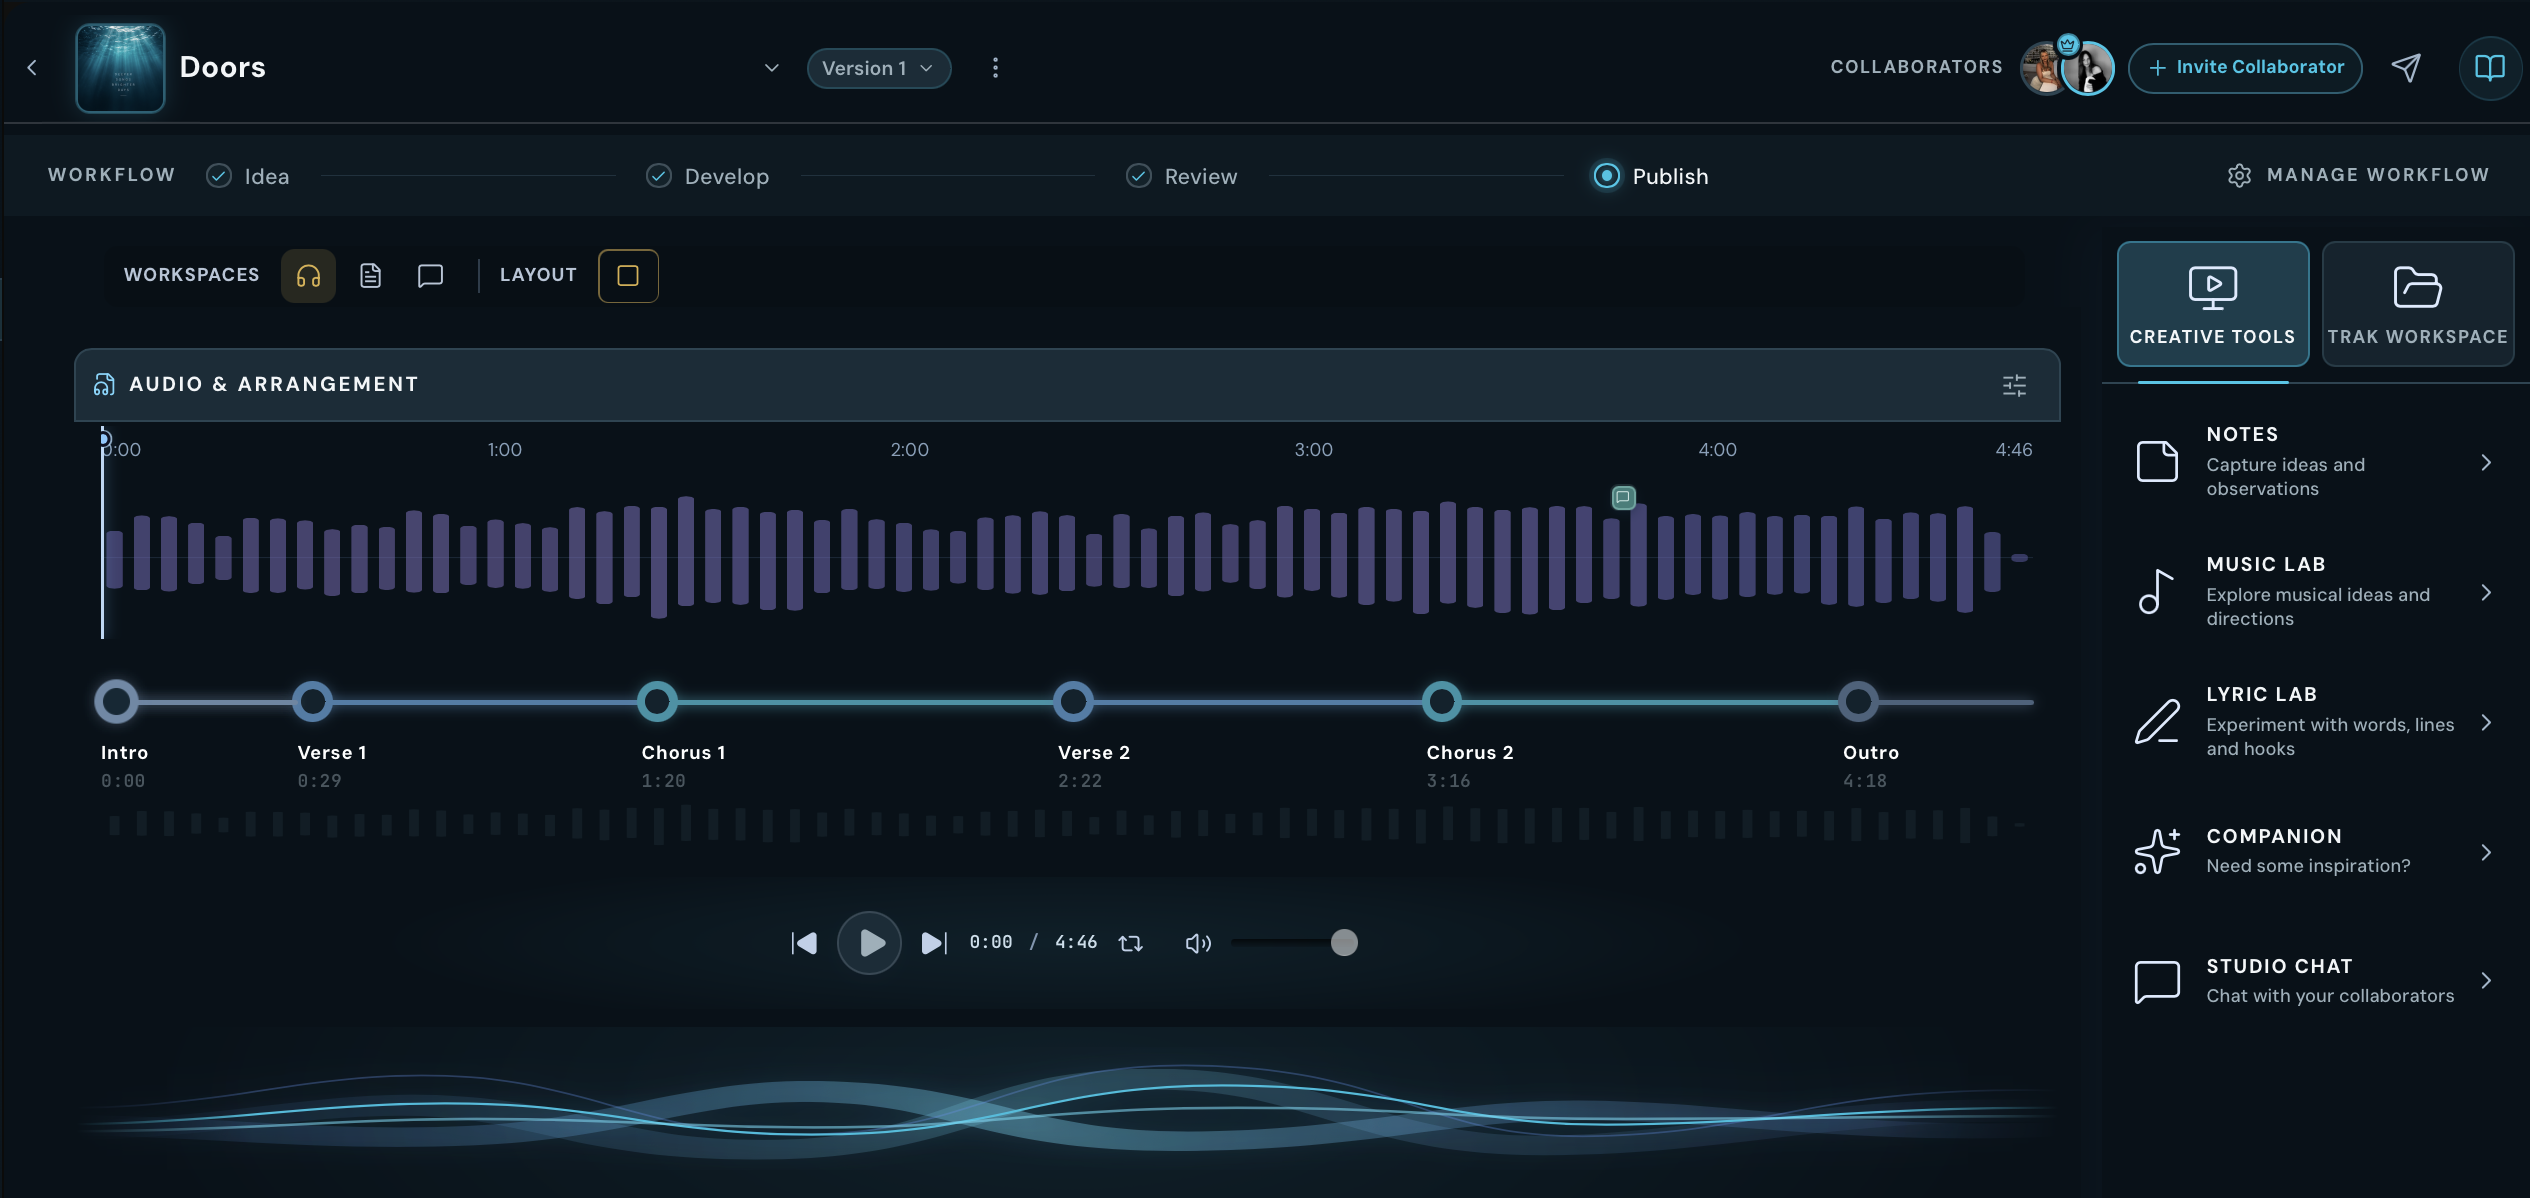This screenshot has width=2530, height=1198.
Task: Open Audio & Arrangement settings sliders icon
Action: coord(2015,385)
